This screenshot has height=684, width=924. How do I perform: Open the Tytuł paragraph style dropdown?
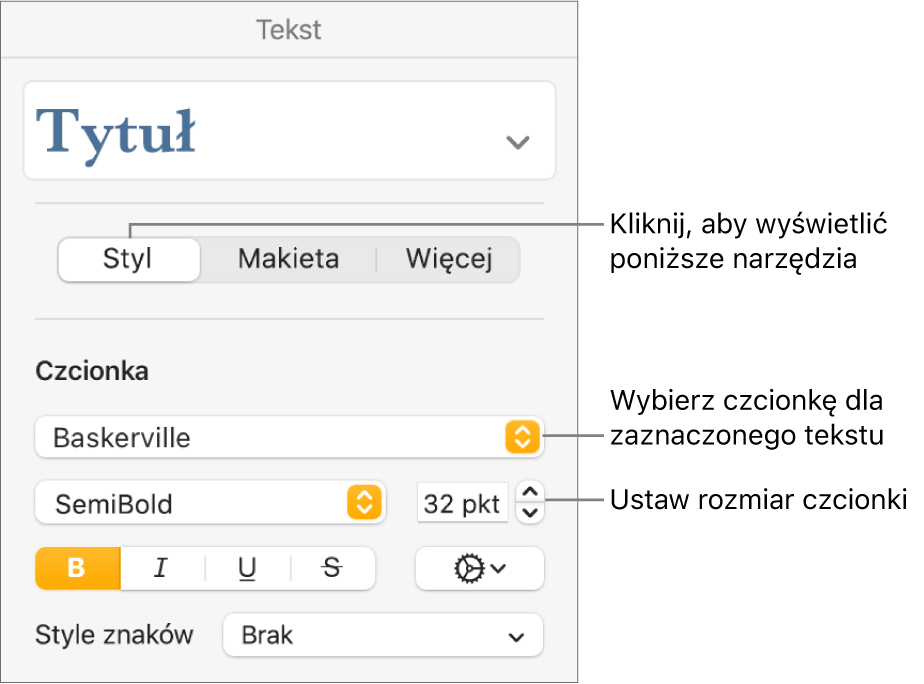click(x=289, y=130)
